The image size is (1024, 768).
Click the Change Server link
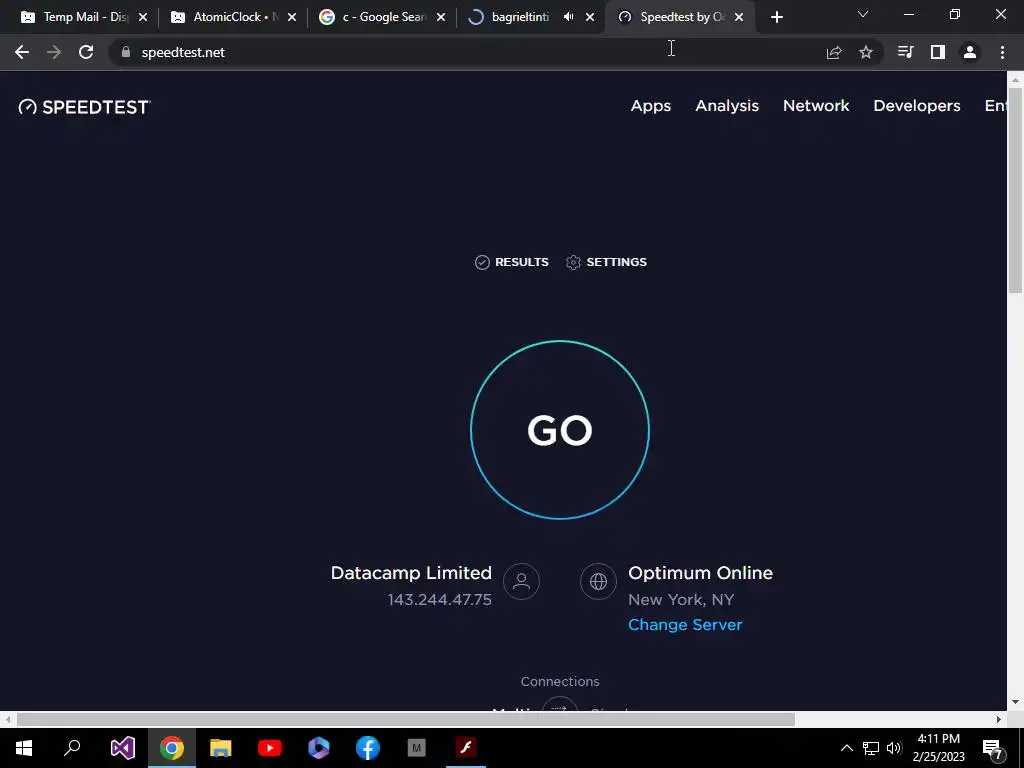(x=685, y=624)
